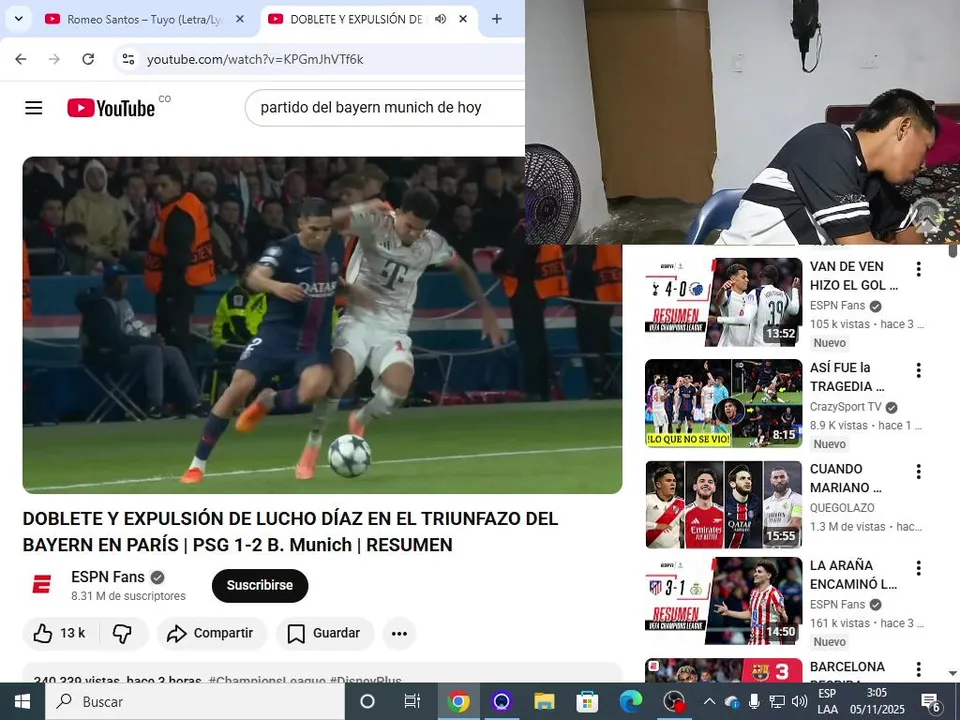The width and height of the screenshot is (960, 720).
Task: Open options menu for CUANDO MARIANO video
Action: [x=918, y=471]
